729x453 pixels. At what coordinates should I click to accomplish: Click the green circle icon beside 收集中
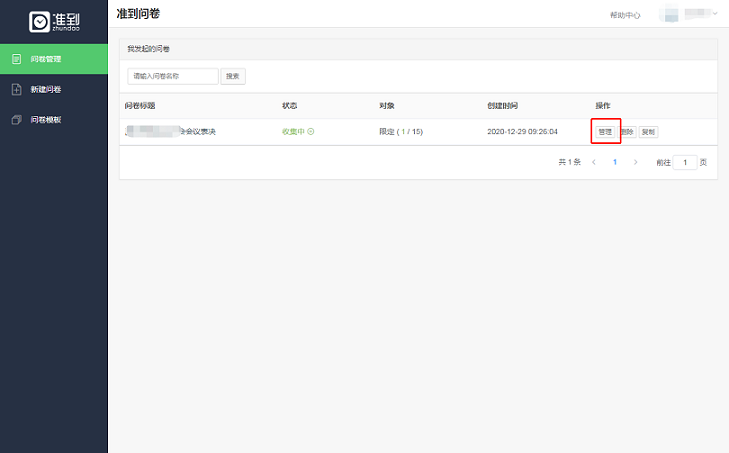pyautogui.click(x=311, y=132)
